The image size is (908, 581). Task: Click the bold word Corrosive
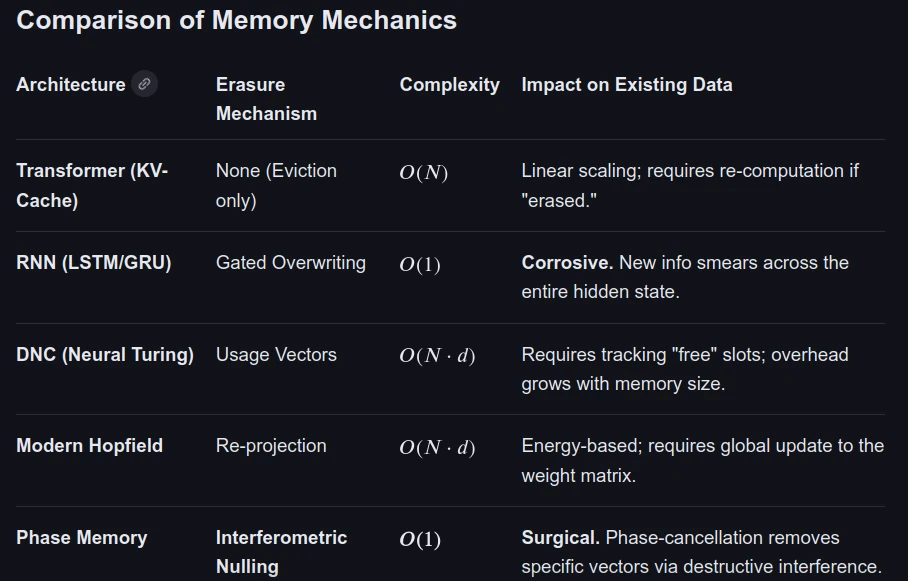click(567, 263)
